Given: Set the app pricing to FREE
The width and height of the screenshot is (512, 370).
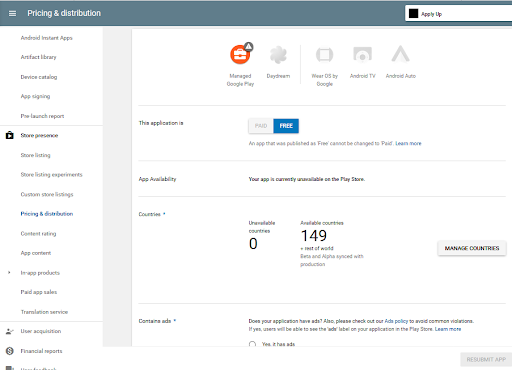Looking at the screenshot, I should click(x=286, y=126).
